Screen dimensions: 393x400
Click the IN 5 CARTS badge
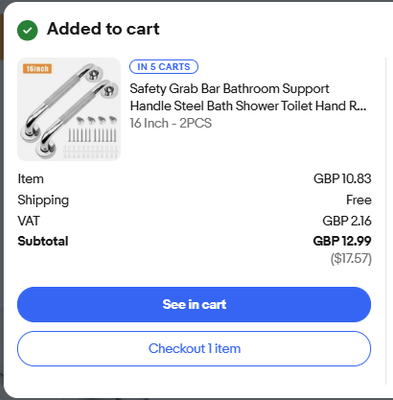[164, 67]
